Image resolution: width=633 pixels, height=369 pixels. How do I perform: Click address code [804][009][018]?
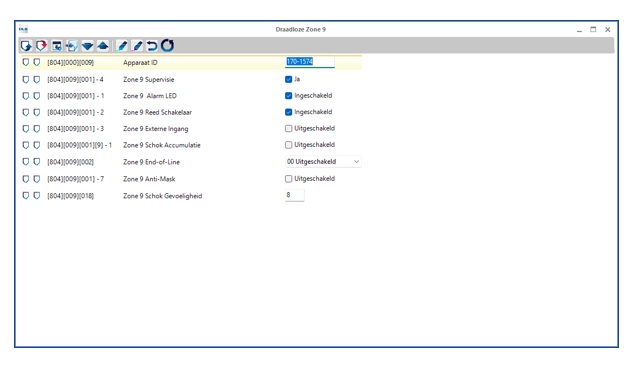(70, 196)
